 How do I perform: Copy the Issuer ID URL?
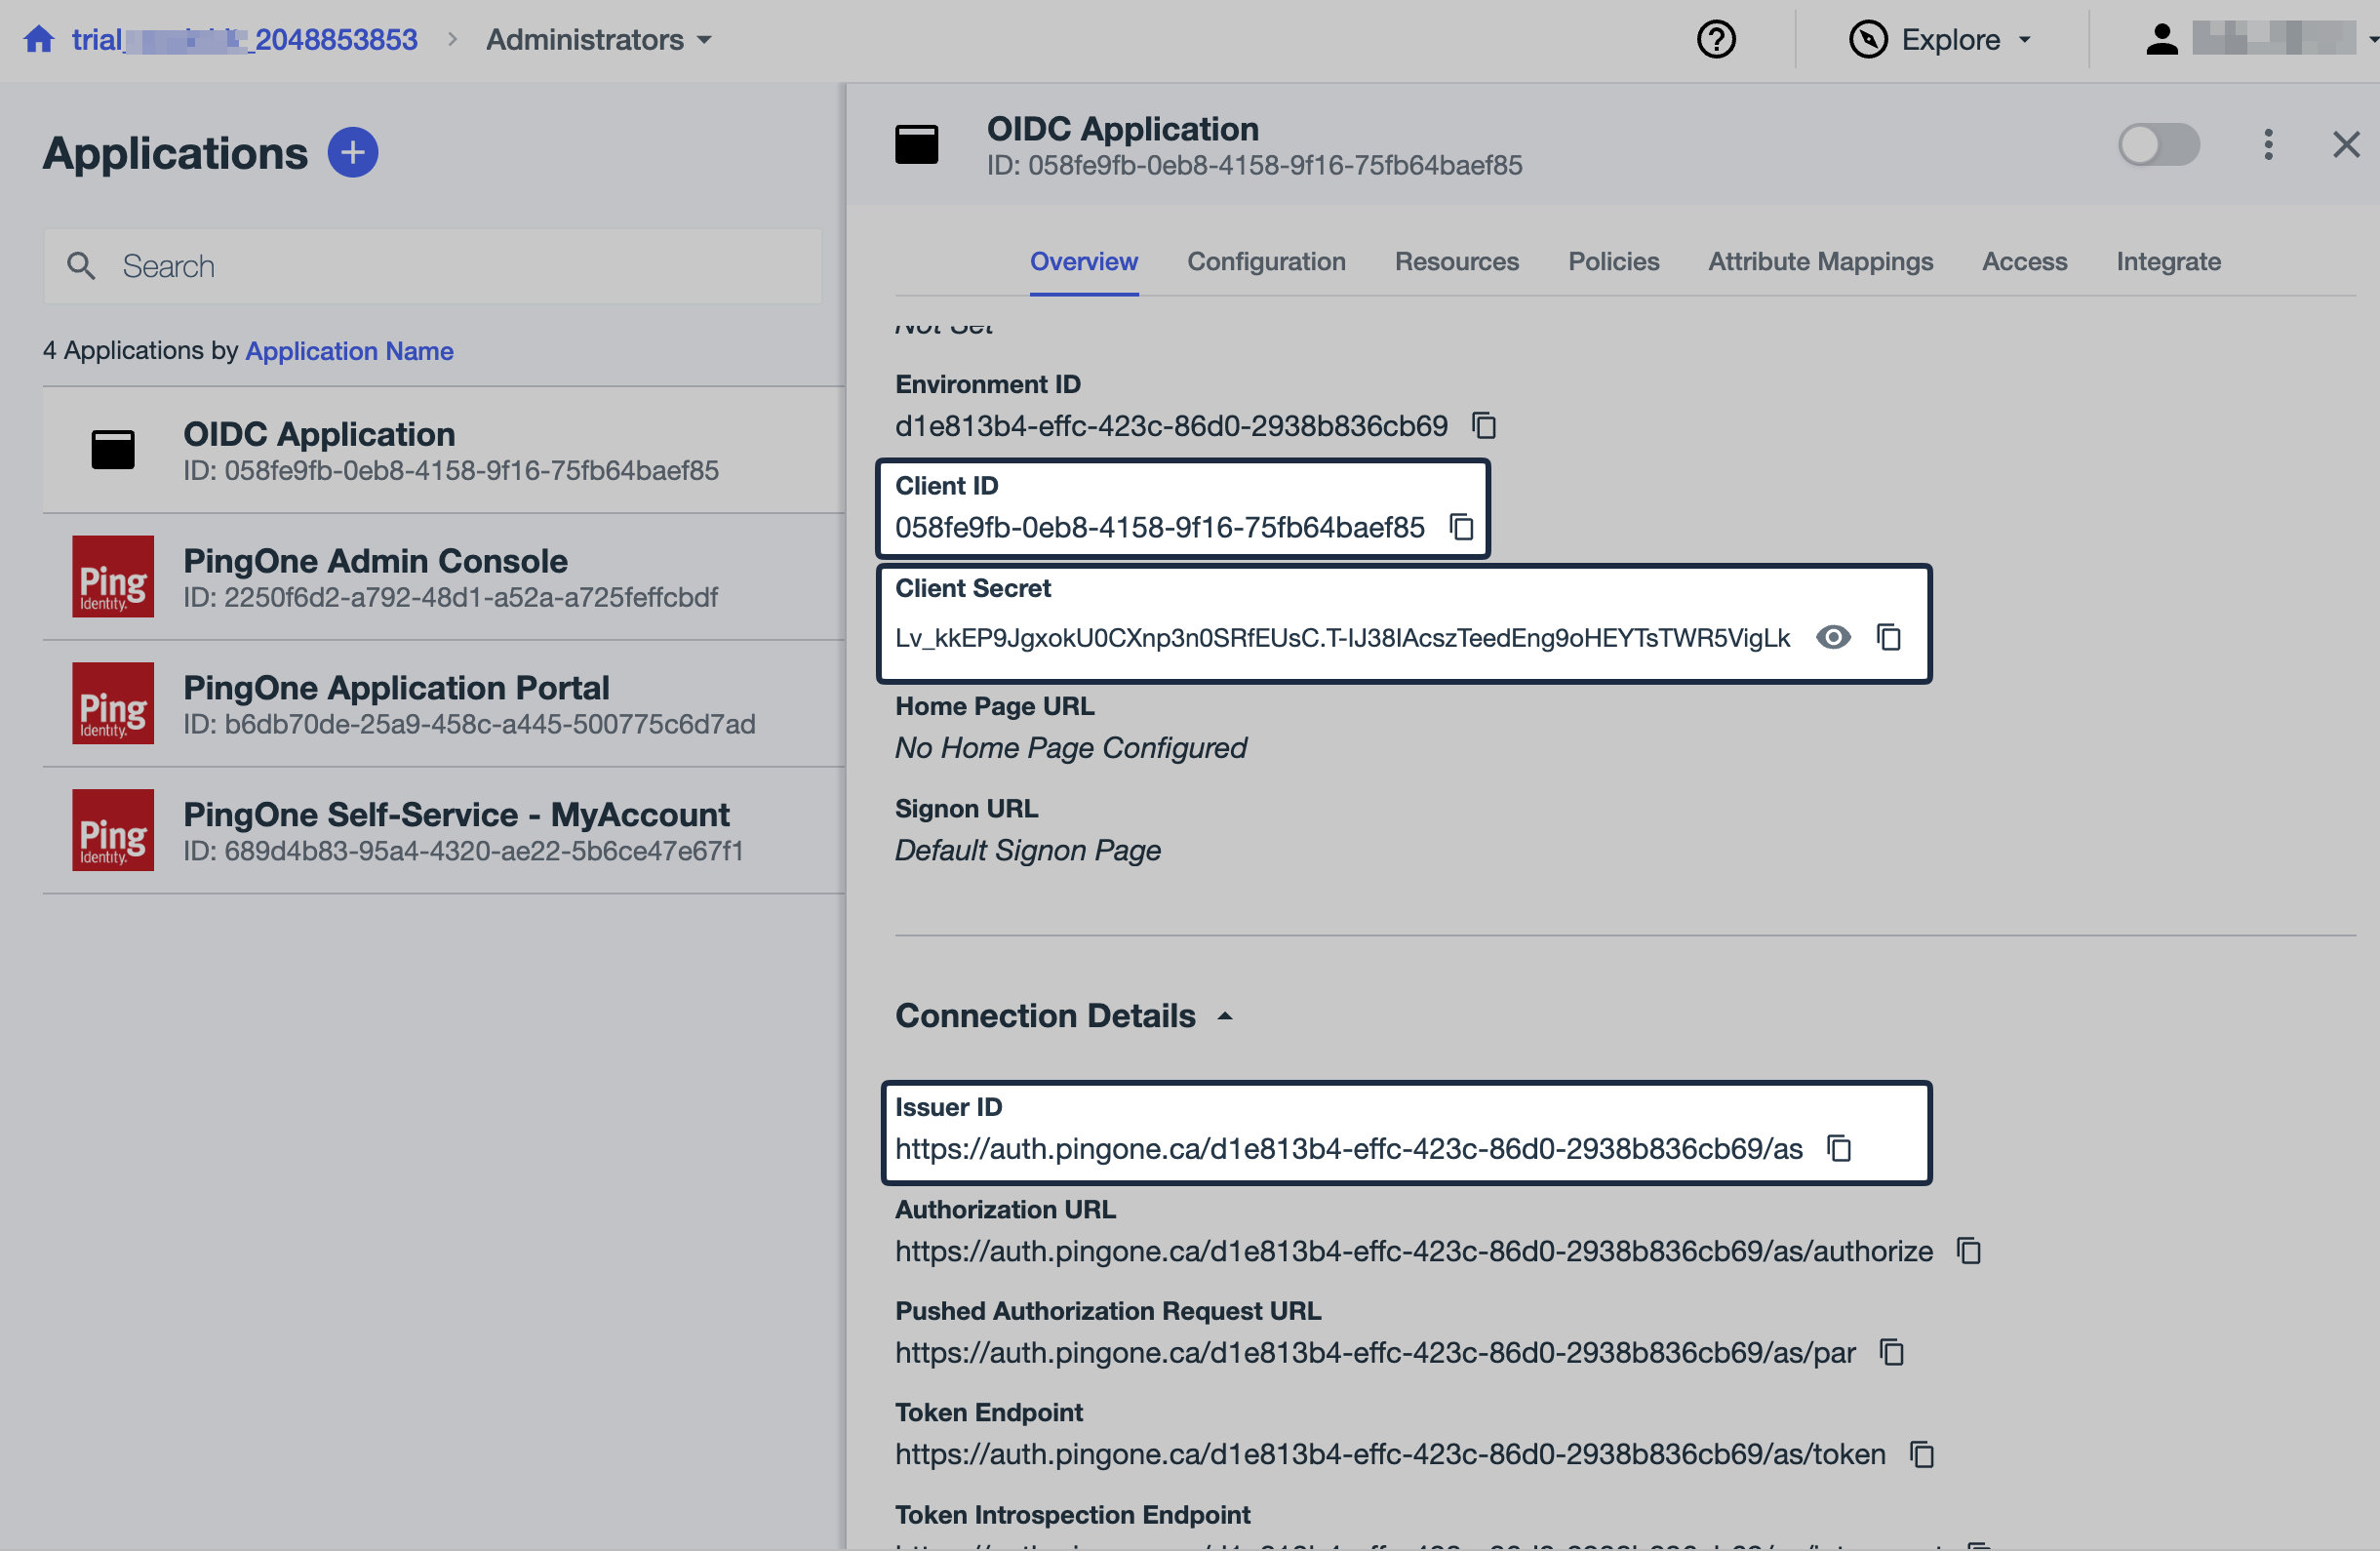click(x=1840, y=1149)
